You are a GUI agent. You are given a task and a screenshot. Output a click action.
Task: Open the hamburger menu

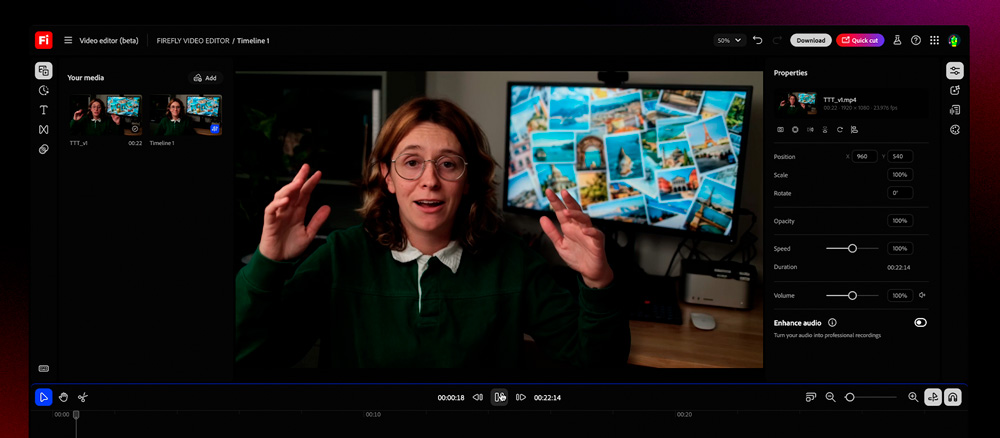68,40
